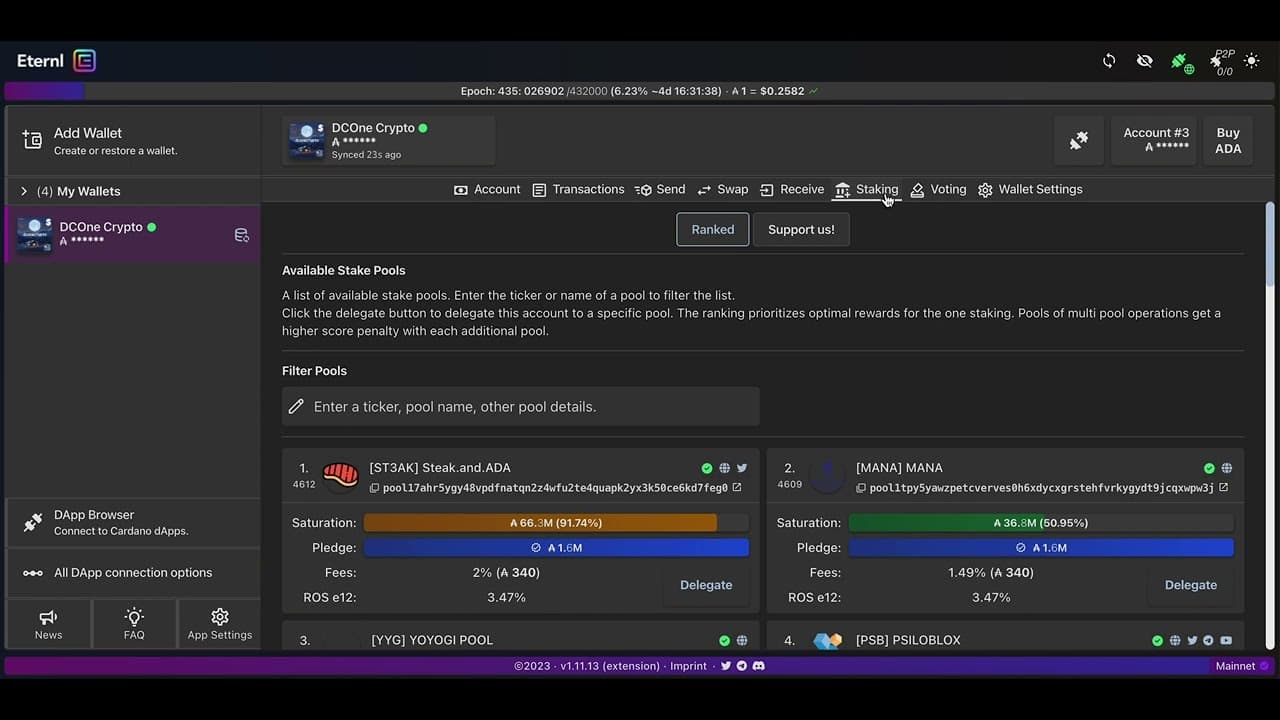The height and width of the screenshot is (720, 1280).
Task: Switch to the Account tab
Action: point(487,189)
